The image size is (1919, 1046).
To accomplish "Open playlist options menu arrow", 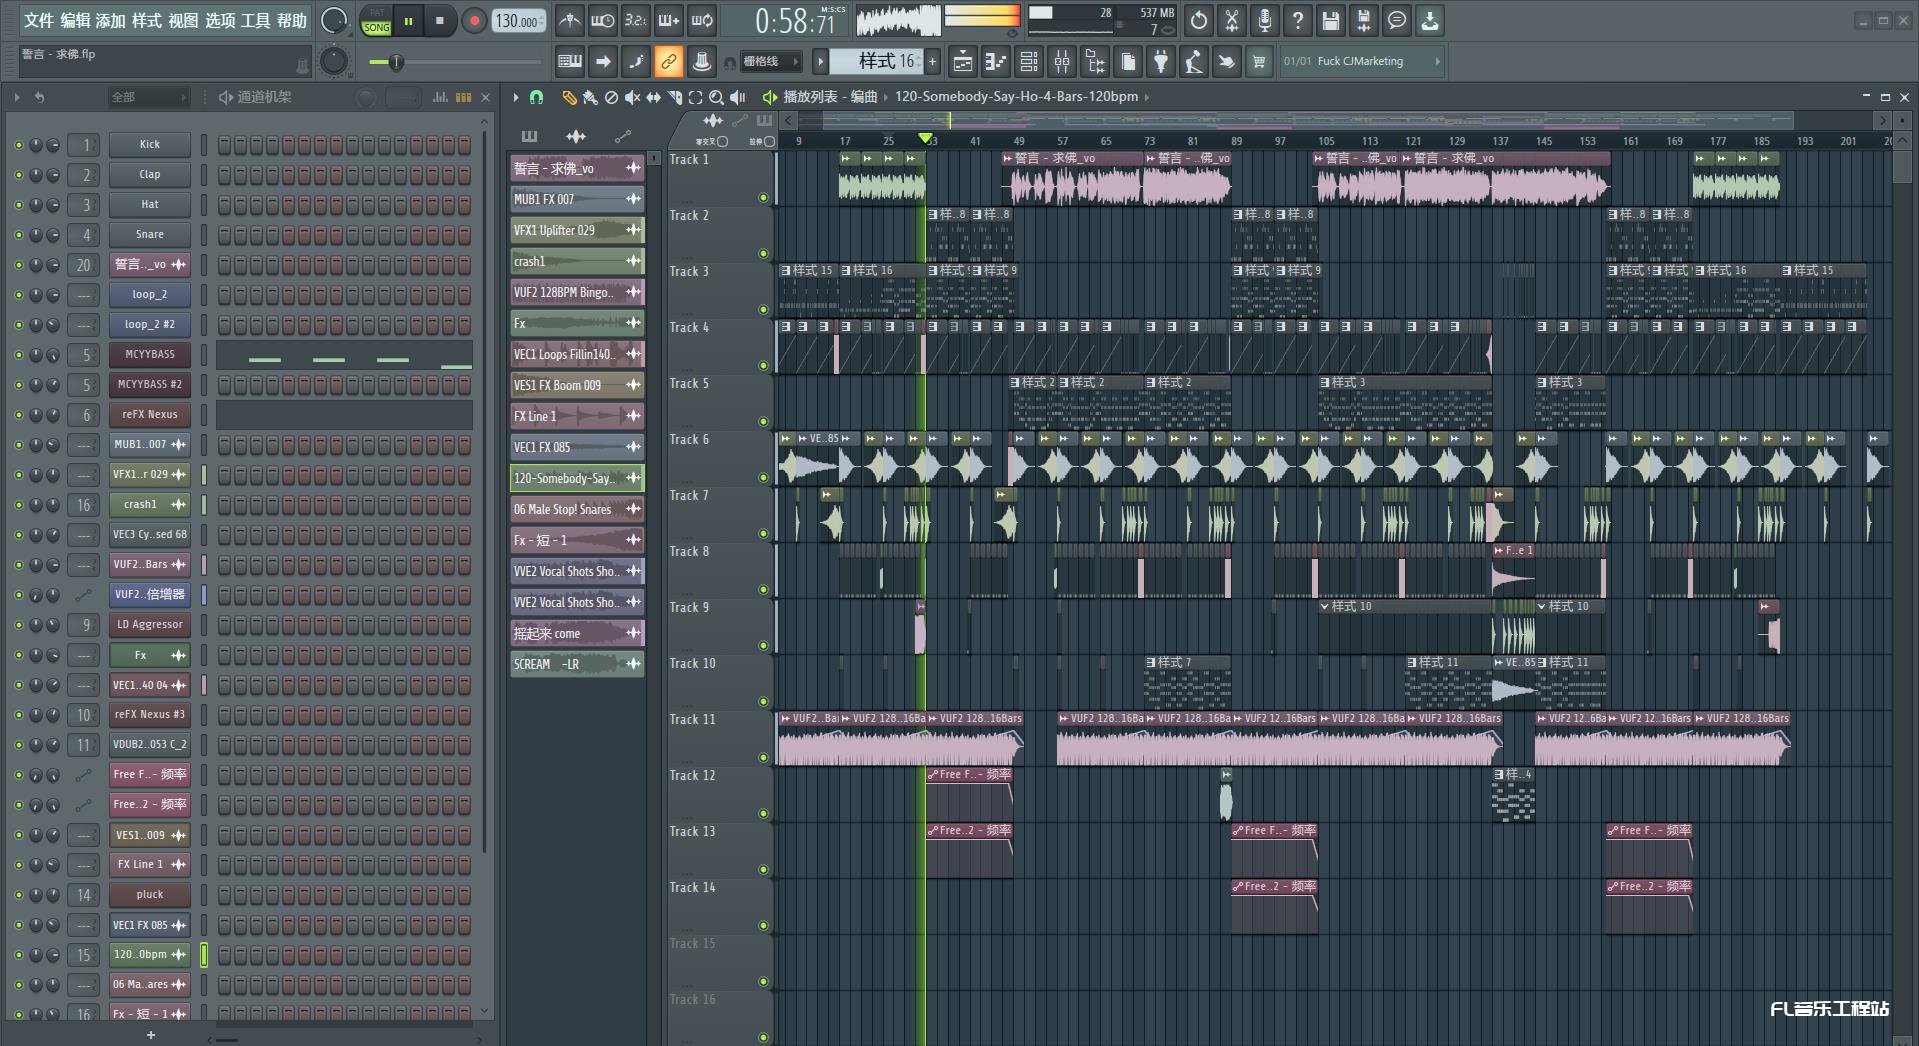I will tap(516, 97).
